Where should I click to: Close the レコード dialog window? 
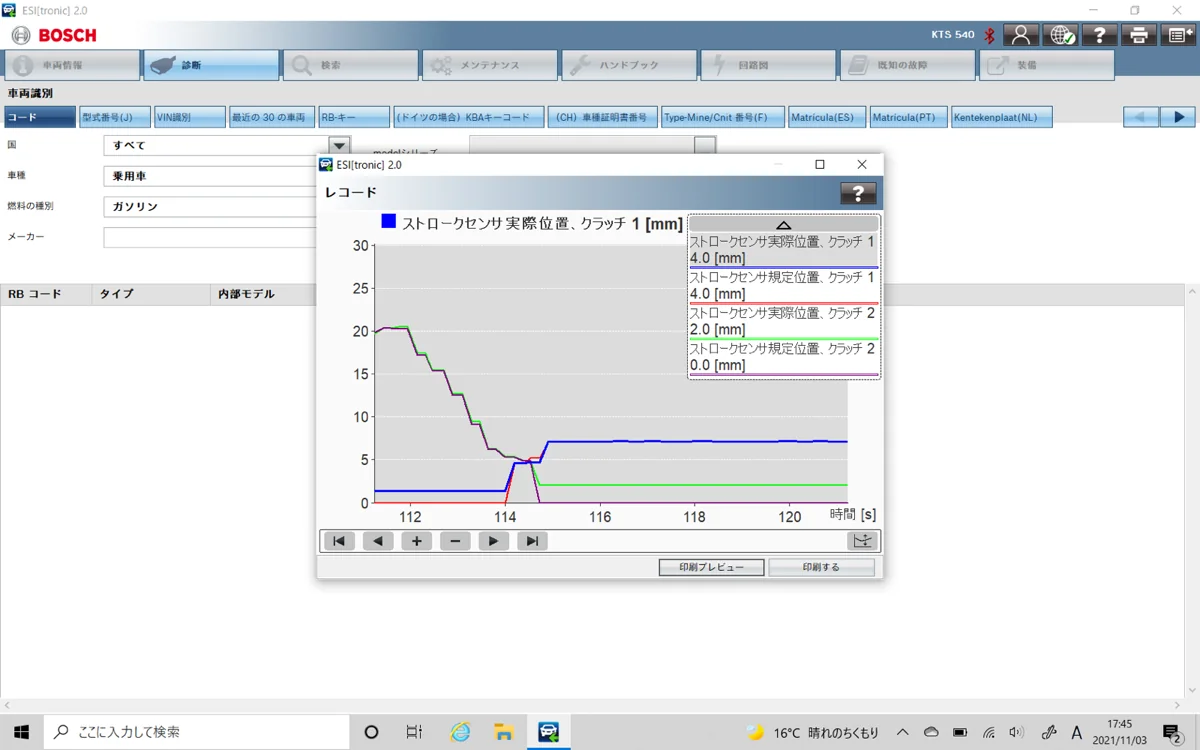pyautogui.click(x=862, y=165)
